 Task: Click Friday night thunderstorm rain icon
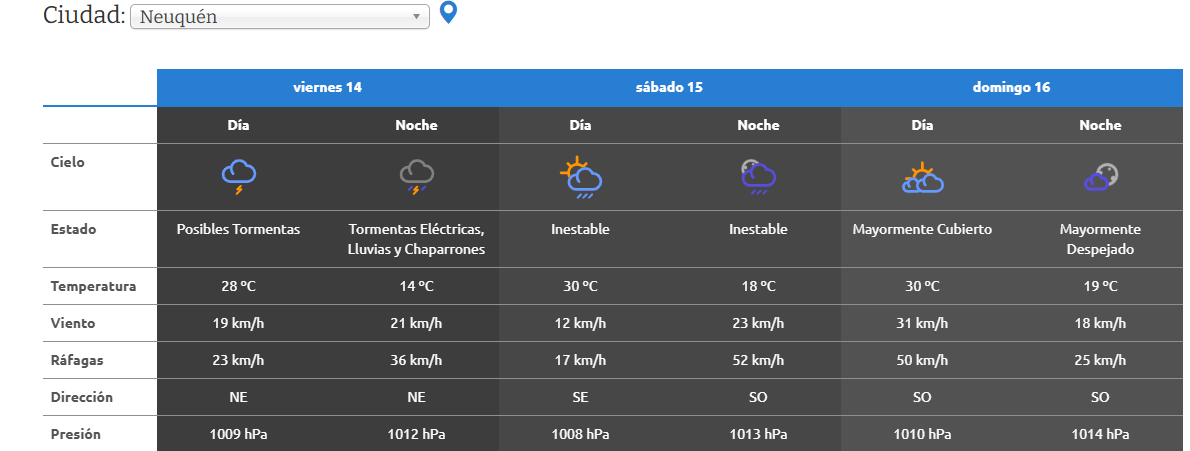click(x=416, y=176)
